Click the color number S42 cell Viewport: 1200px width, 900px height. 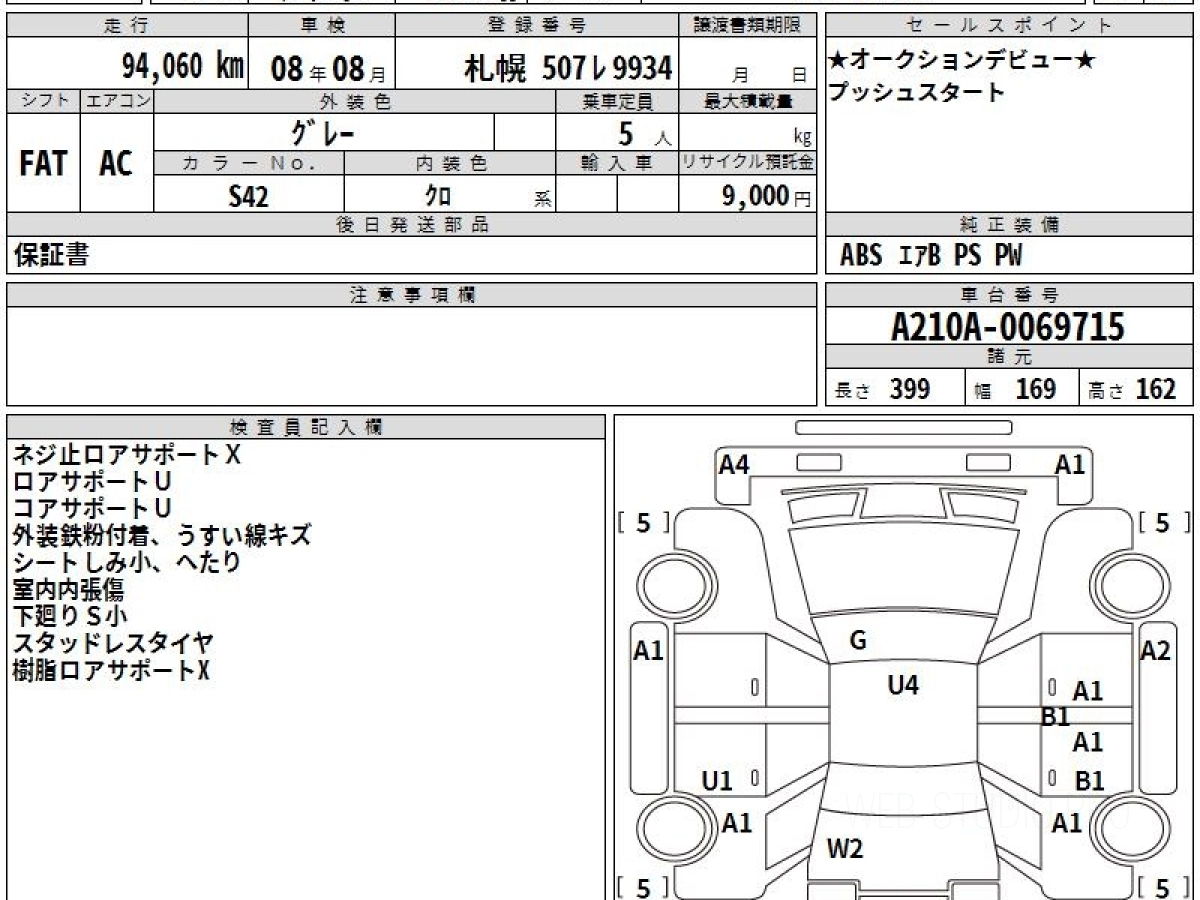coord(248,197)
